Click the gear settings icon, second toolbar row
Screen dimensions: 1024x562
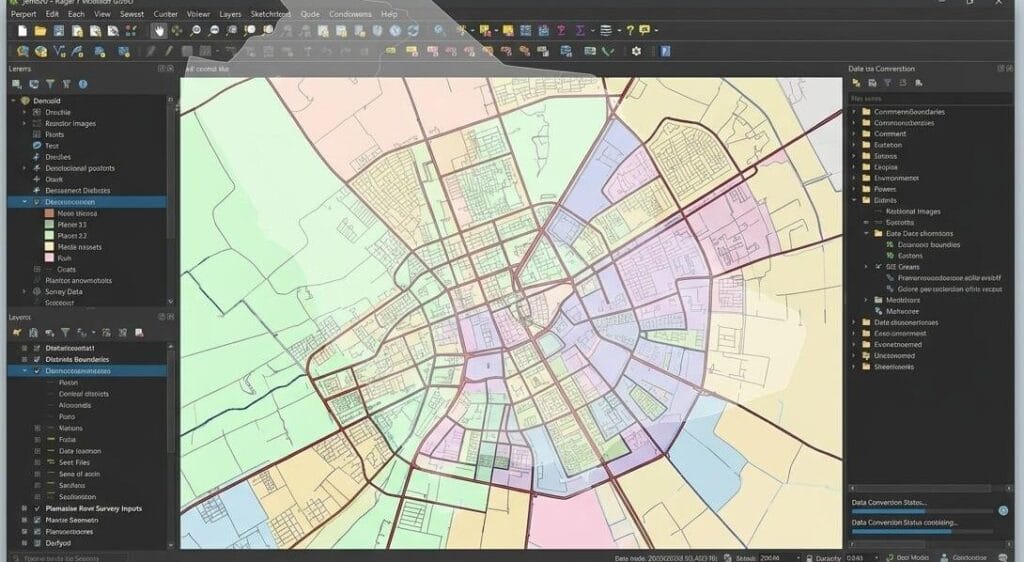(636, 51)
